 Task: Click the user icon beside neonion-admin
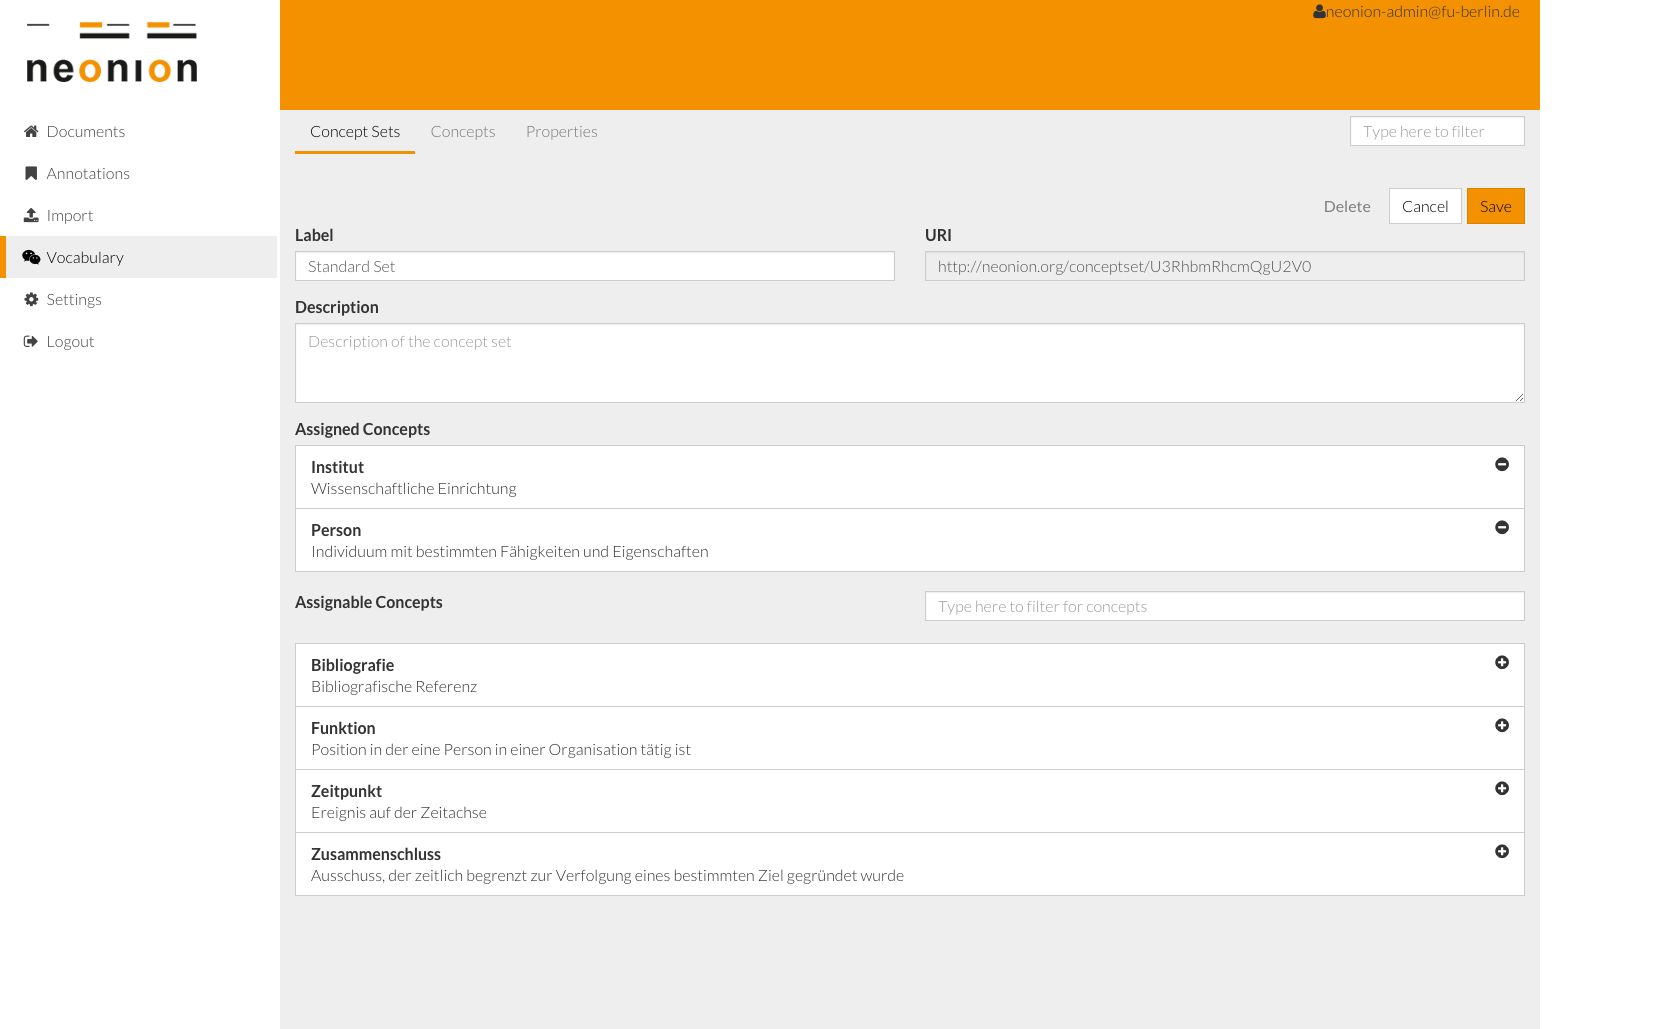click(x=1319, y=12)
